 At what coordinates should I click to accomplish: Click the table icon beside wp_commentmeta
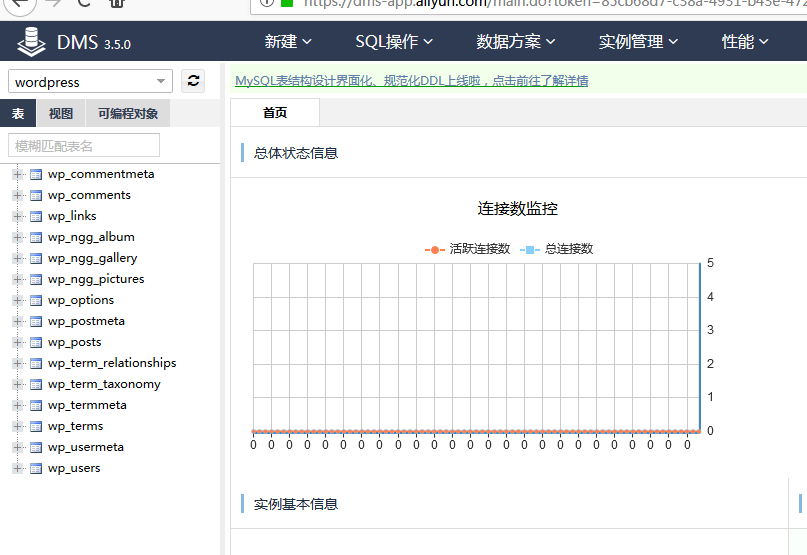[x=36, y=175]
